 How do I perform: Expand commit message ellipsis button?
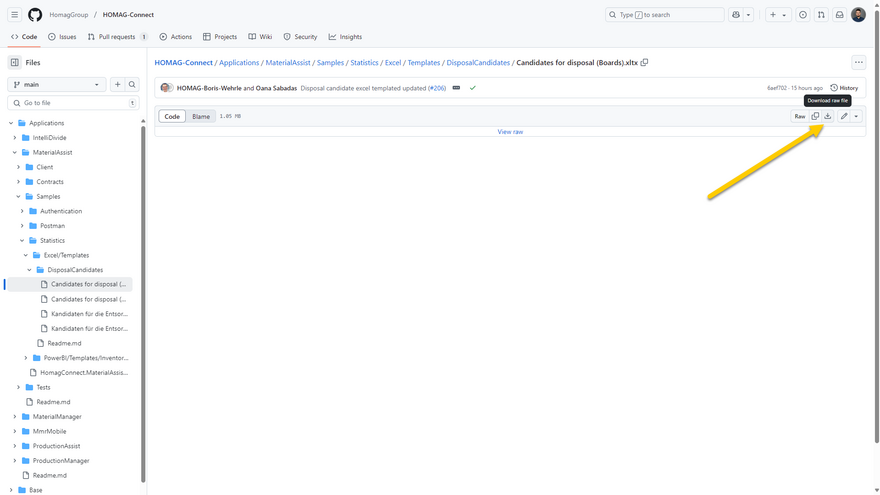click(x=456, y=88)
